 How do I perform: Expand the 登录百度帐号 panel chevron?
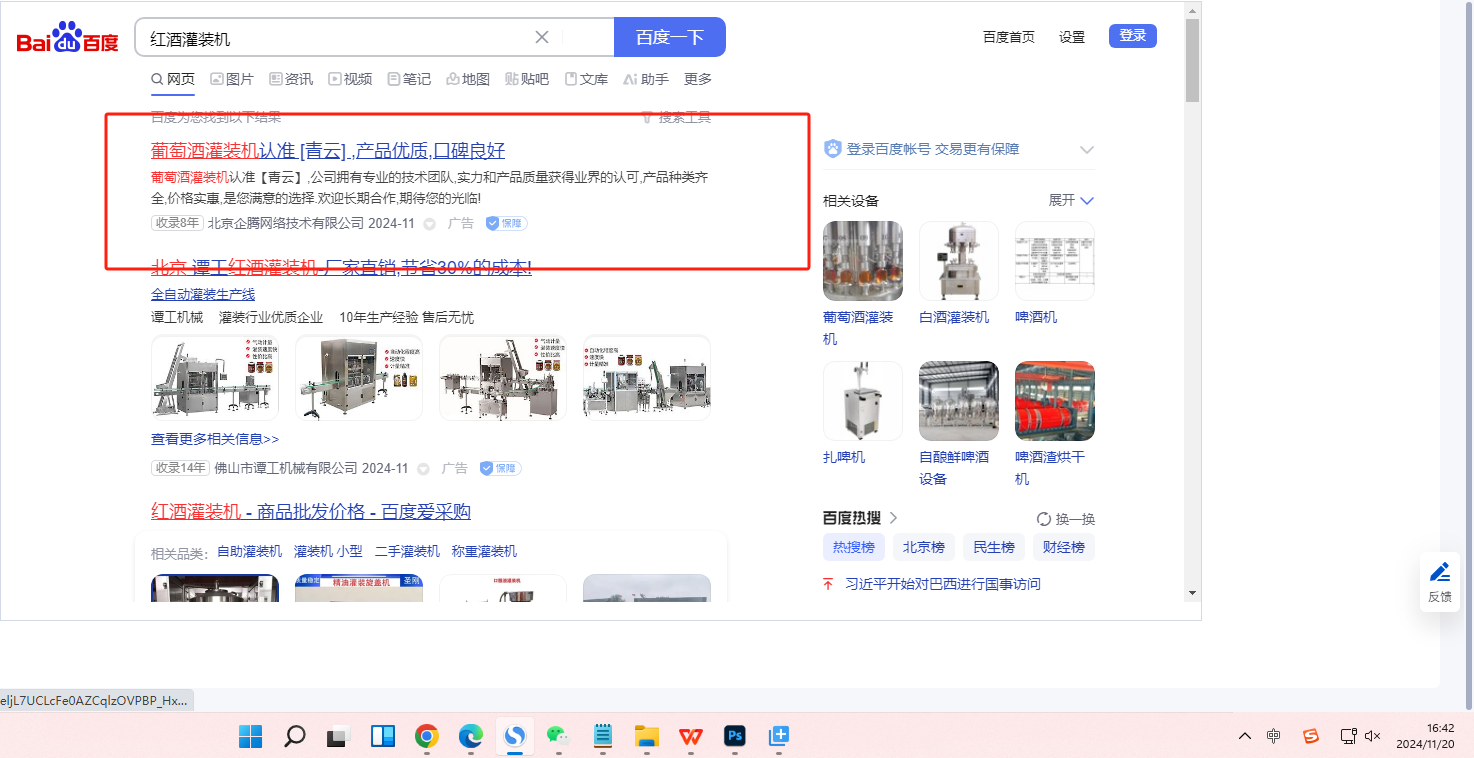1087,150
